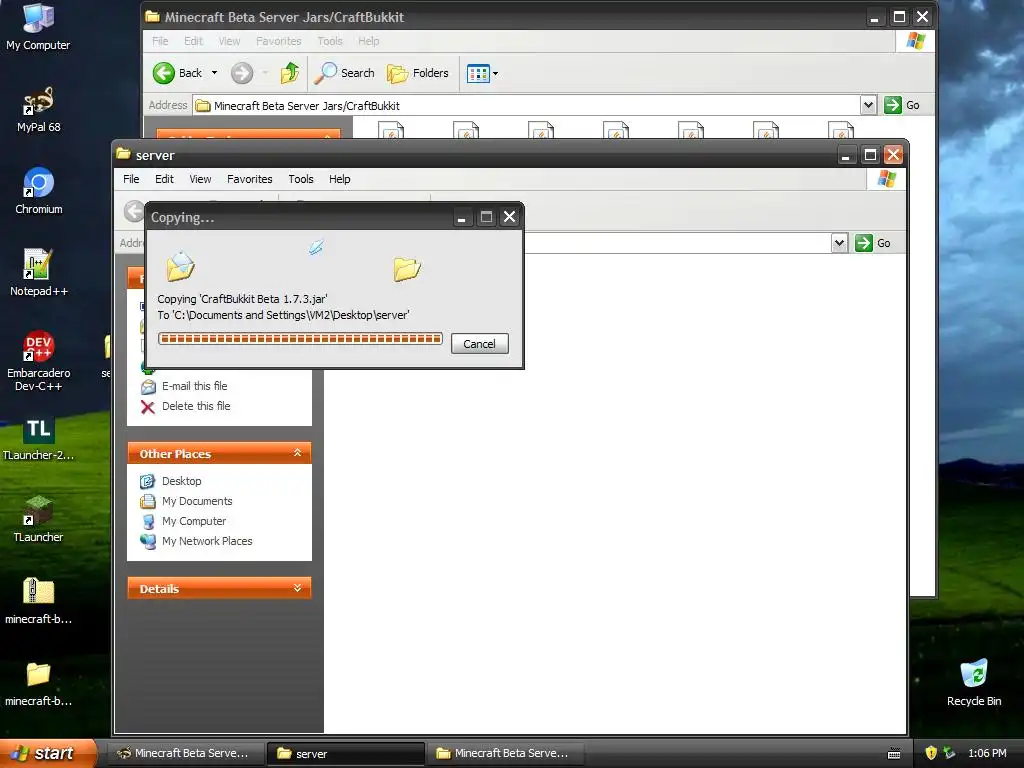Click Go button in CraftBukkit window

902,105
